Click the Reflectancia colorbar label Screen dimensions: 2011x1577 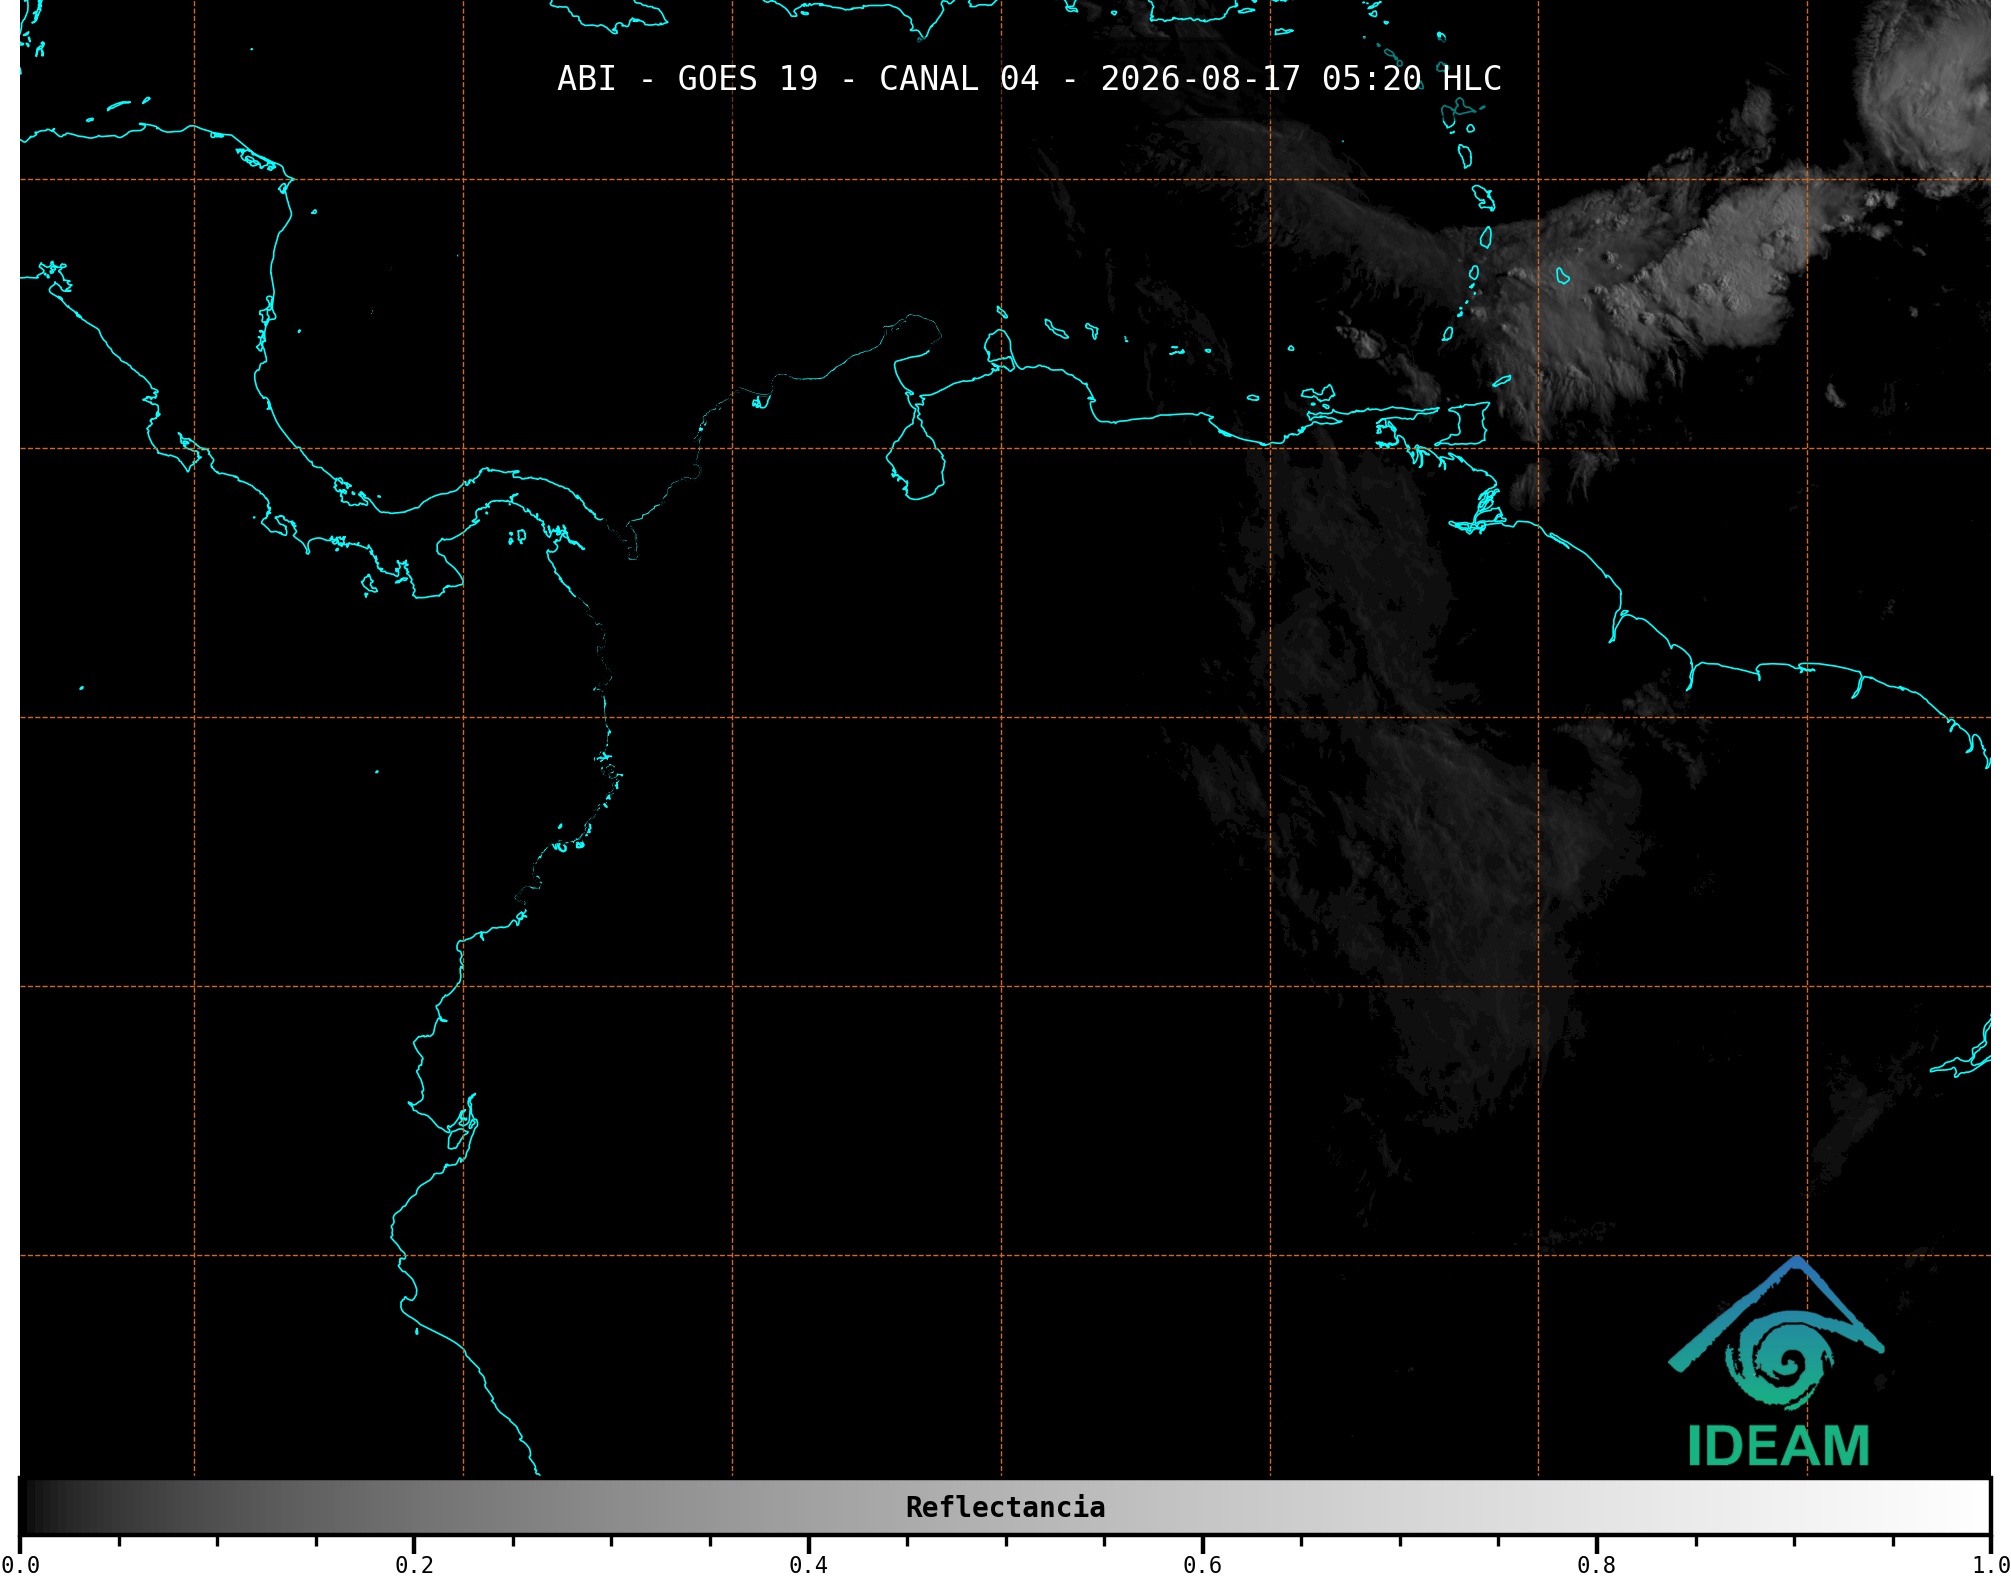[x=1005, y=1507]
